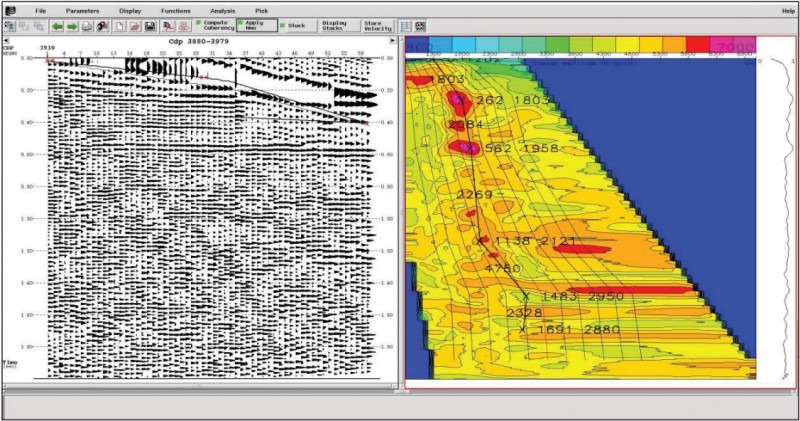Click the open folder icon in toolbar
800x421 pixels.
(135, 25)
